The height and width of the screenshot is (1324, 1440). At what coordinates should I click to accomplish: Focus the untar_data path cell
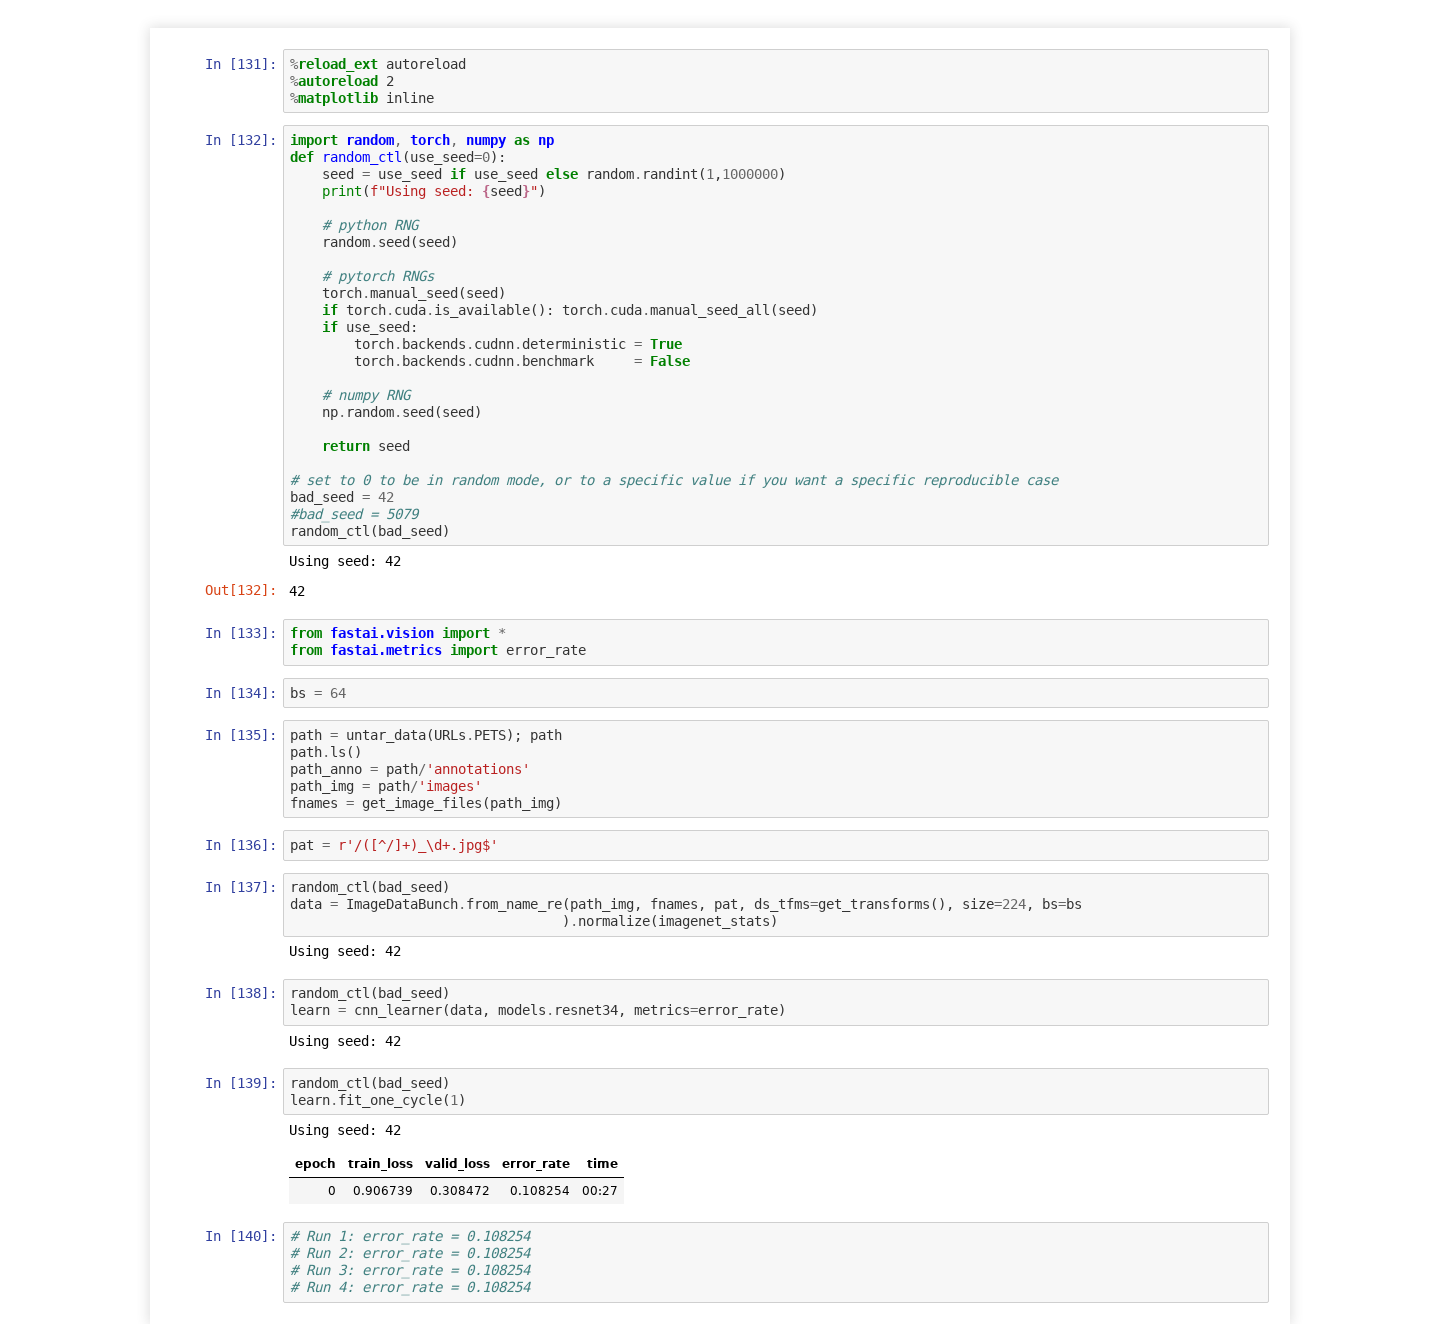(x=775, y=769)
